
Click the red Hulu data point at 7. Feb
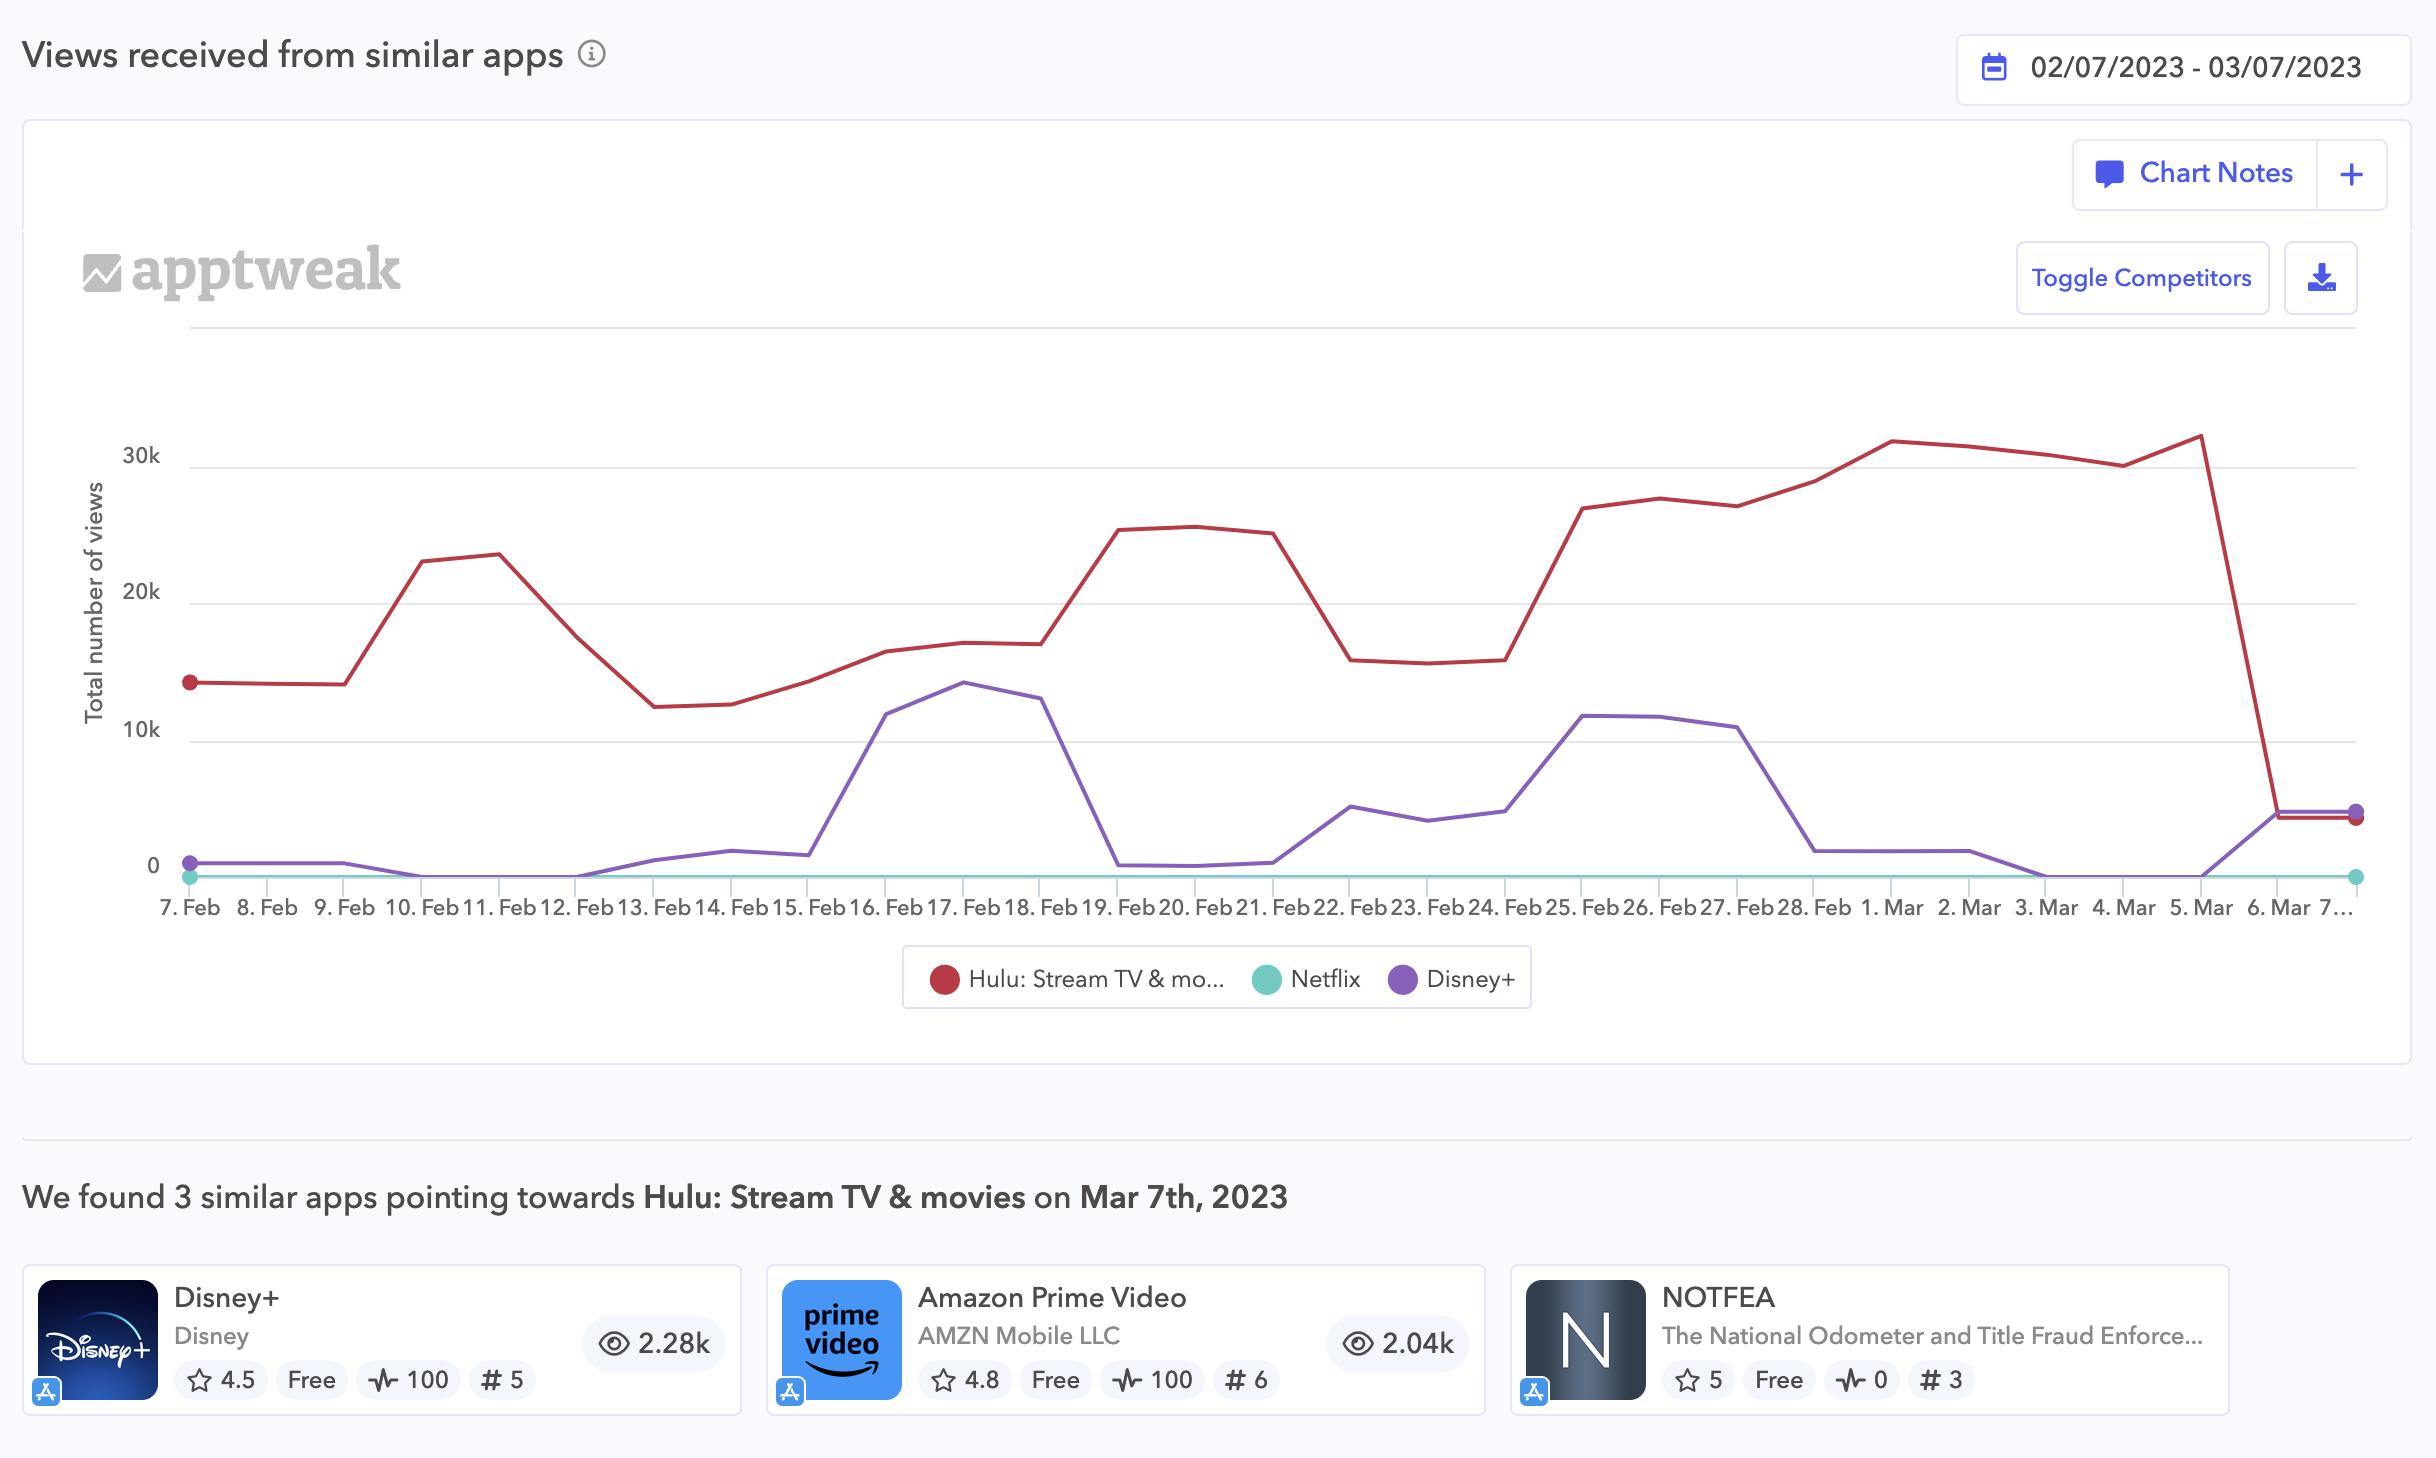click(x=190, y=682)
